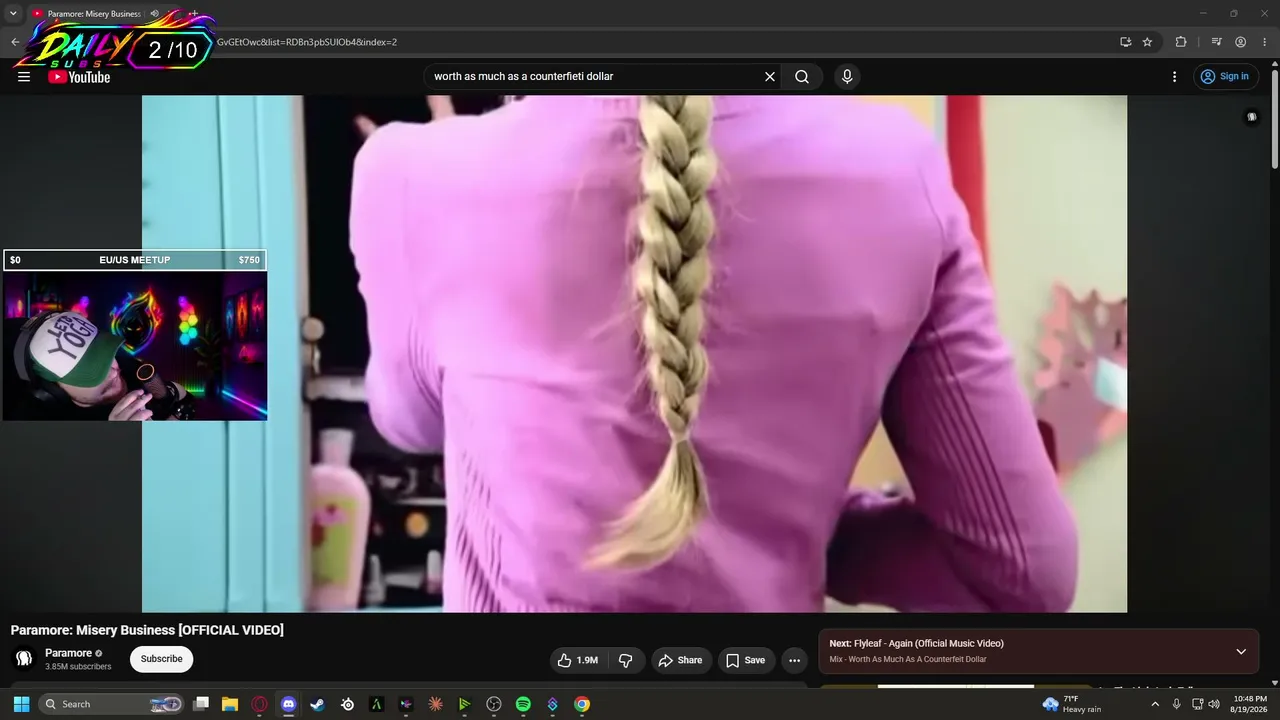
Task: Like the video with 1.9M thumbs up
Action: (578, 660)
